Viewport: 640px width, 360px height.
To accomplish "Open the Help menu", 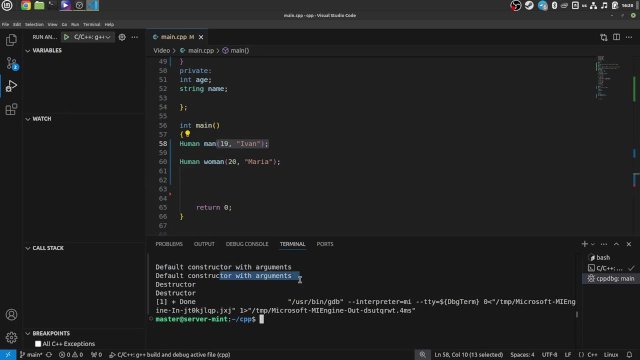I will click(x=109, y=24).
